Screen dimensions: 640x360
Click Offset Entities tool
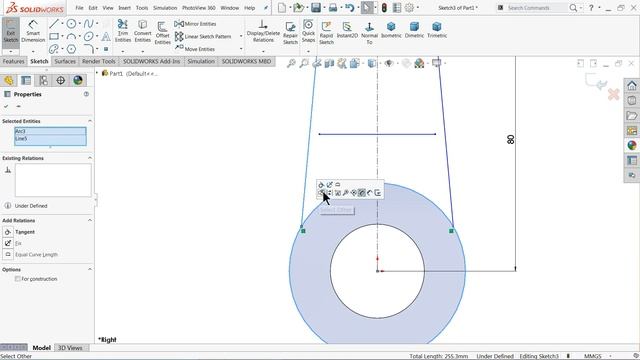pyautogui.click(x=162, y=33)
